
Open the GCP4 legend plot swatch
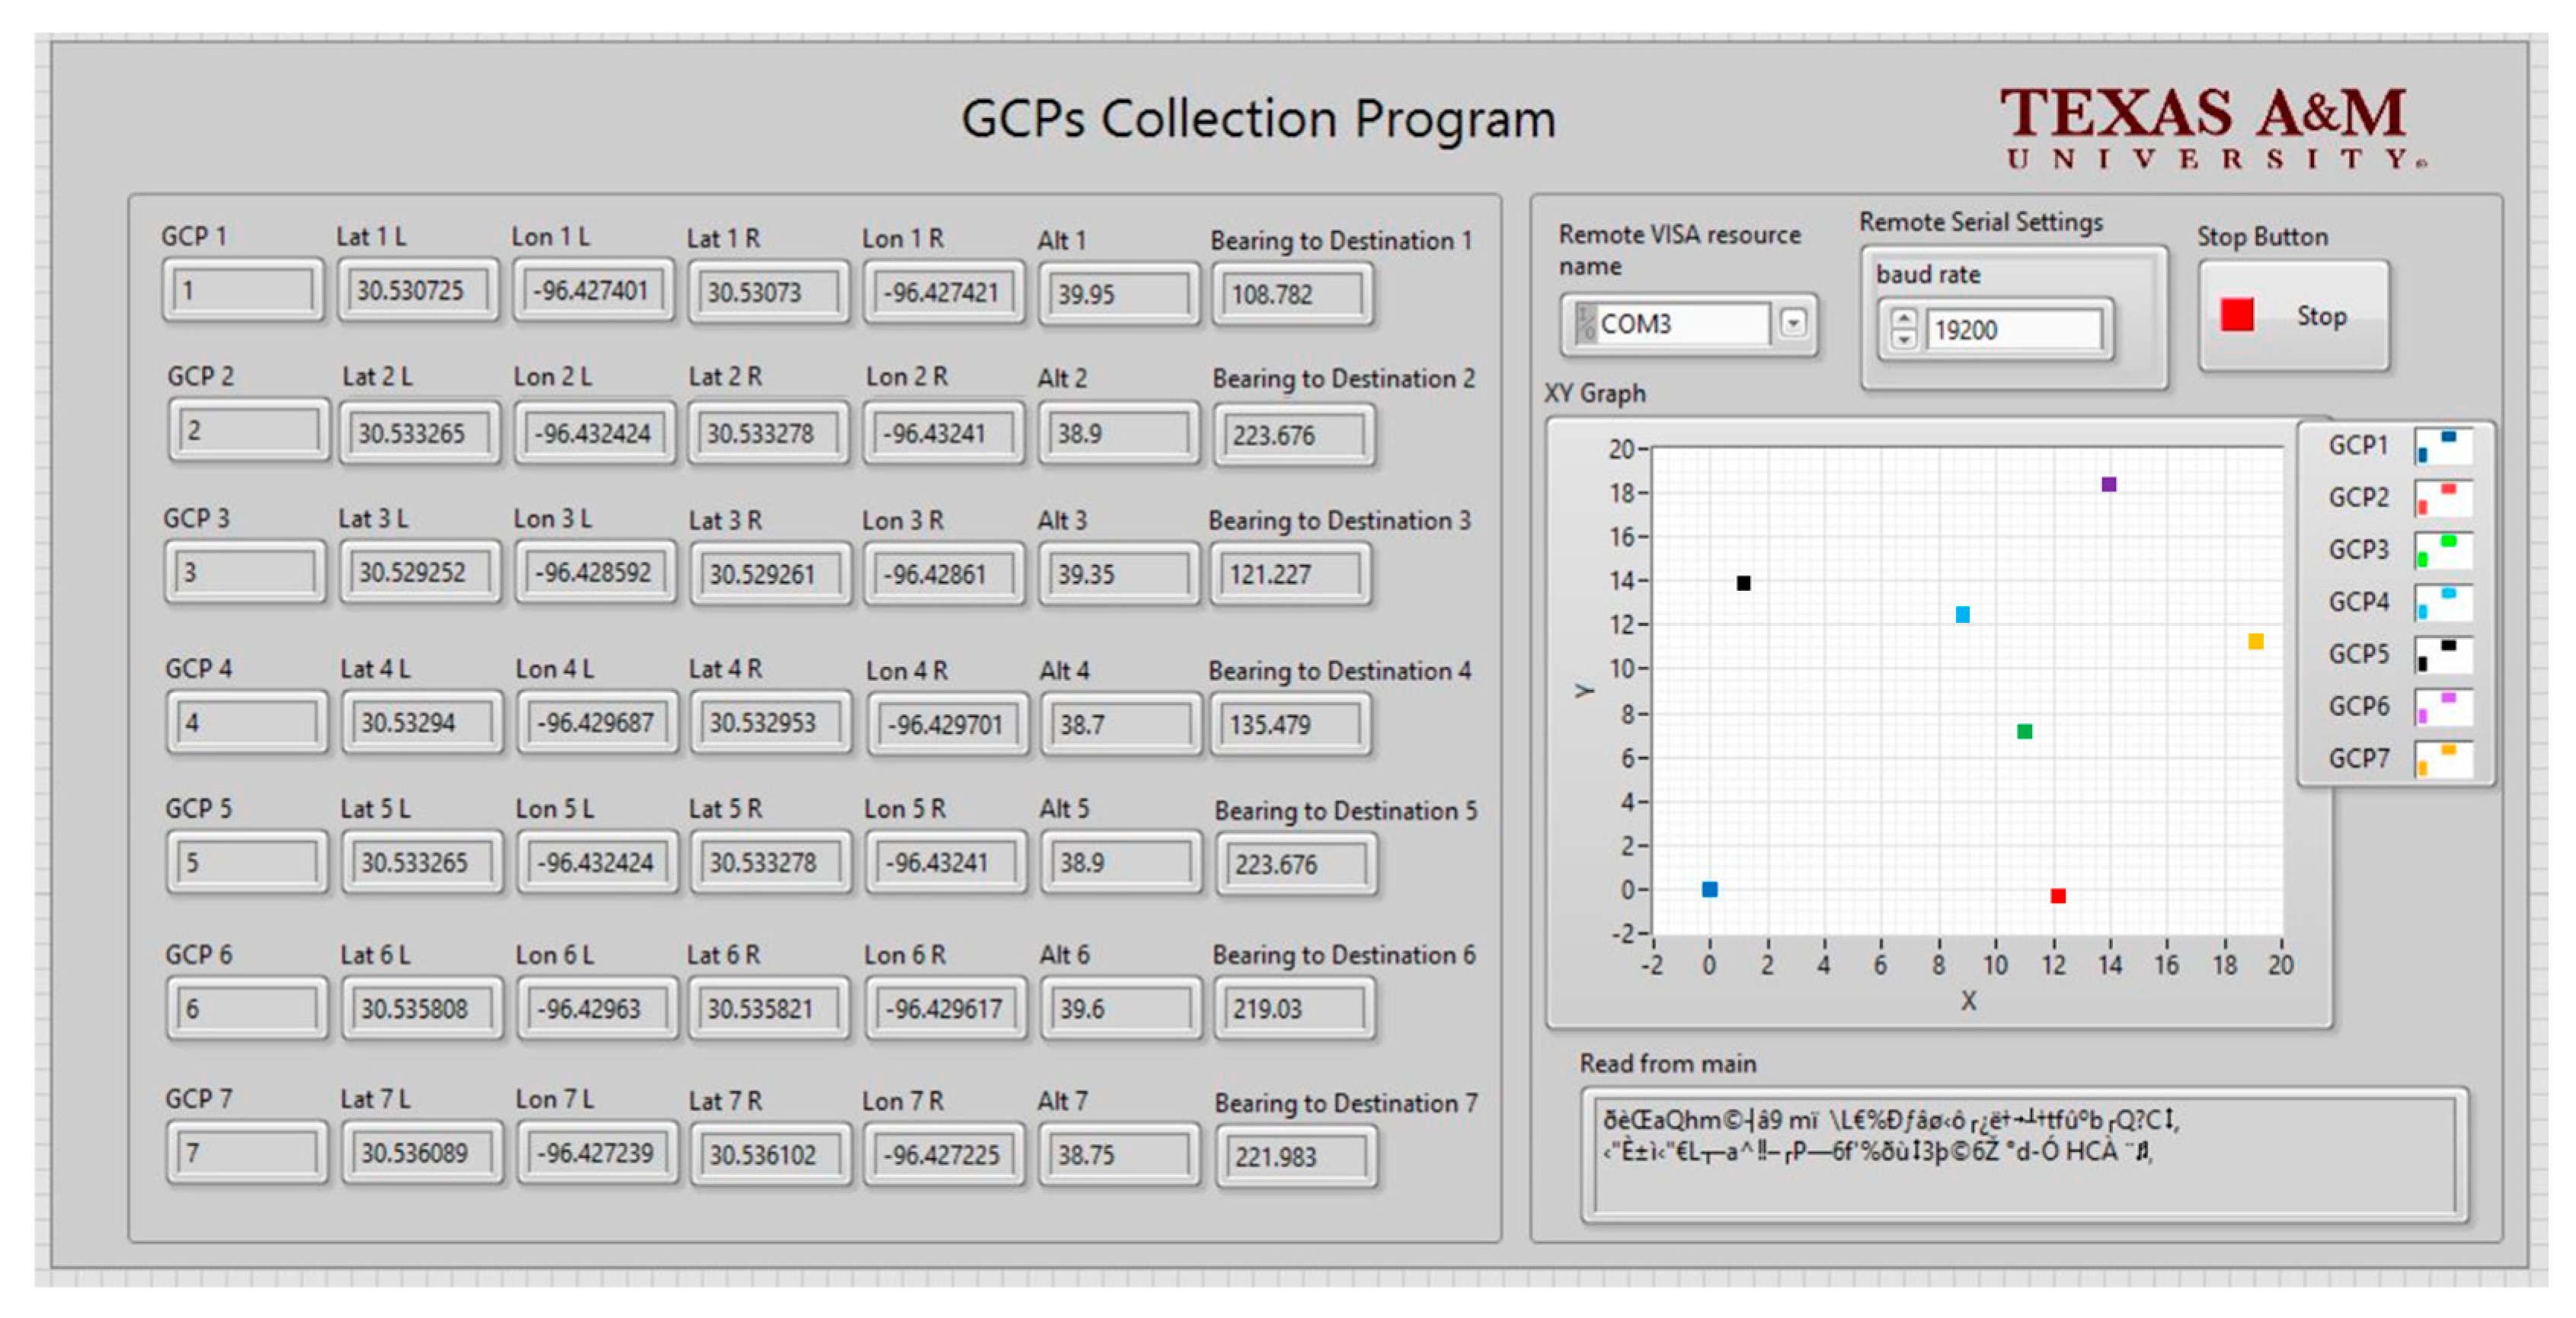click(2443, 602)
